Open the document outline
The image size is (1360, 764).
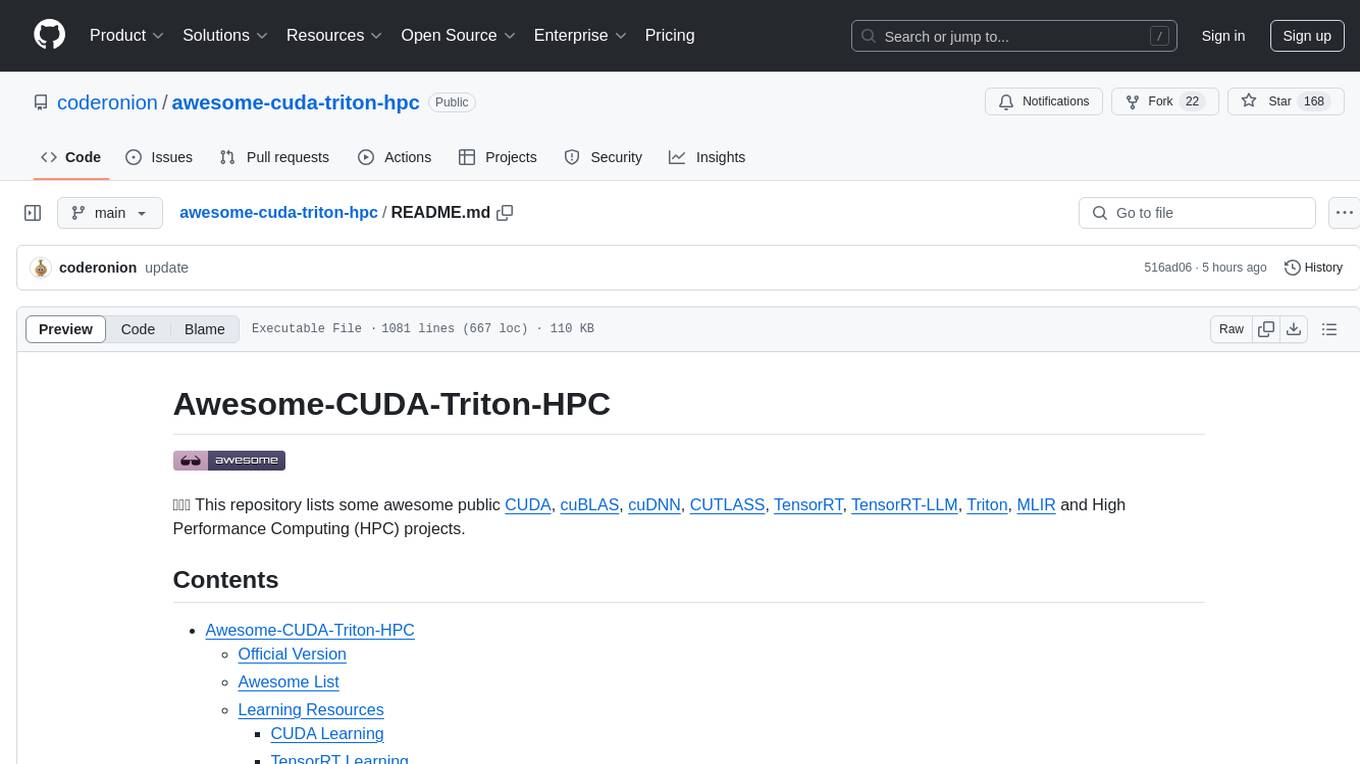click(1329, 329)
